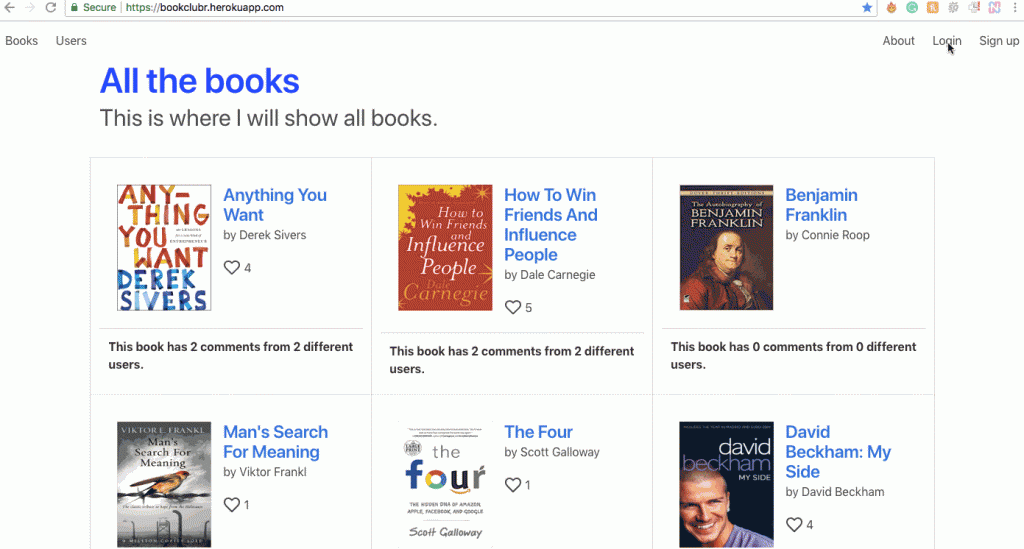Click the Sign up link
The width and height of the screenshot is (1024, 549).
(999, 41)
